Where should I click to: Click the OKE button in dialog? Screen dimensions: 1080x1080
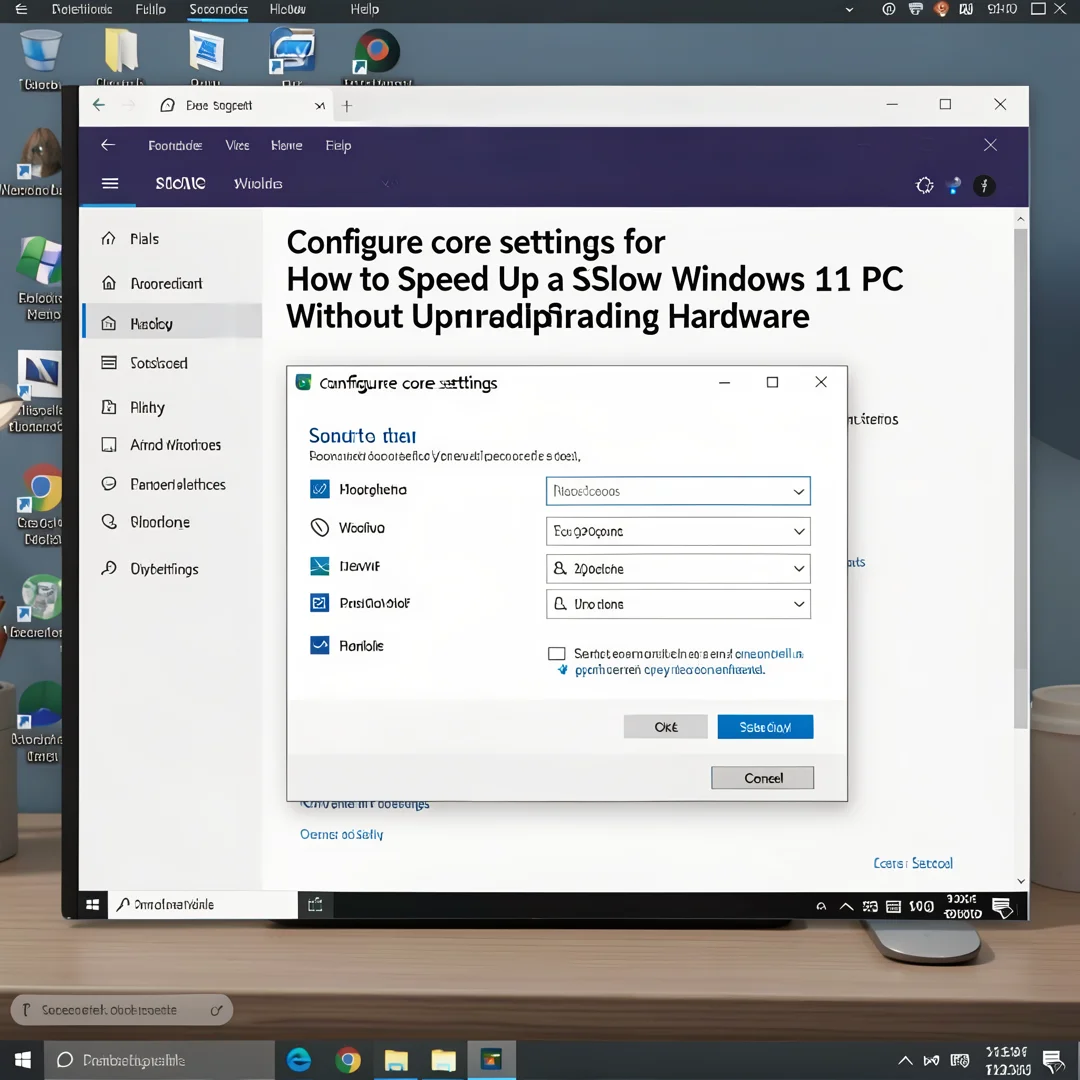pos(665,727)
